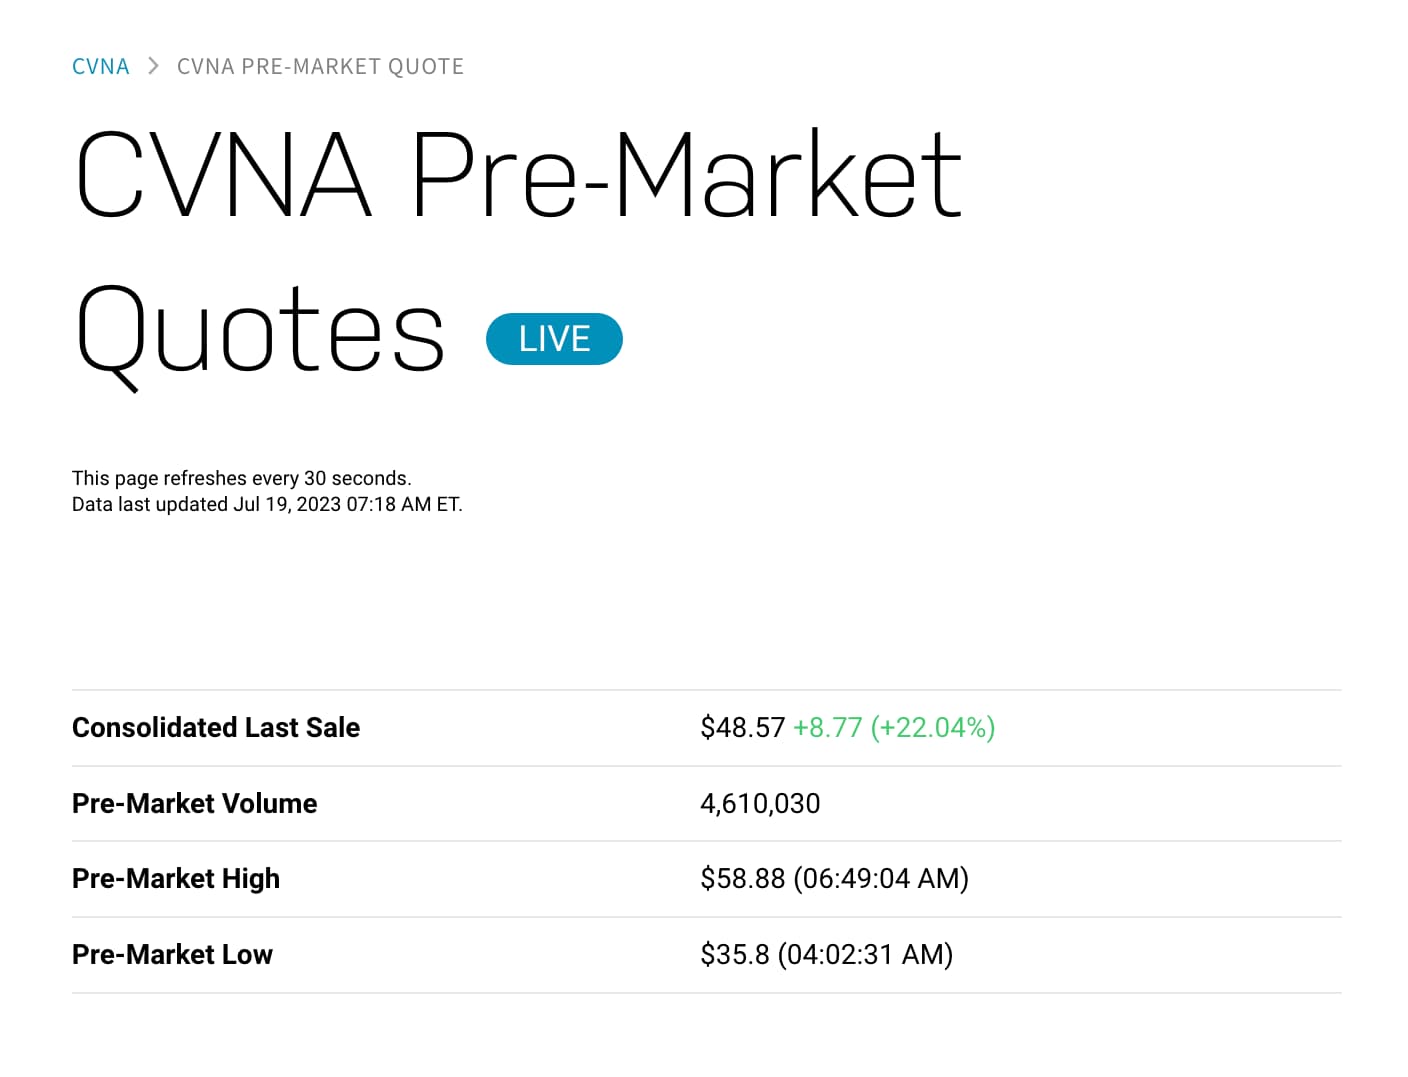Screen dimensions: 1408x1077
Task: Click the green +22.04% percent change
Action: 933,727
